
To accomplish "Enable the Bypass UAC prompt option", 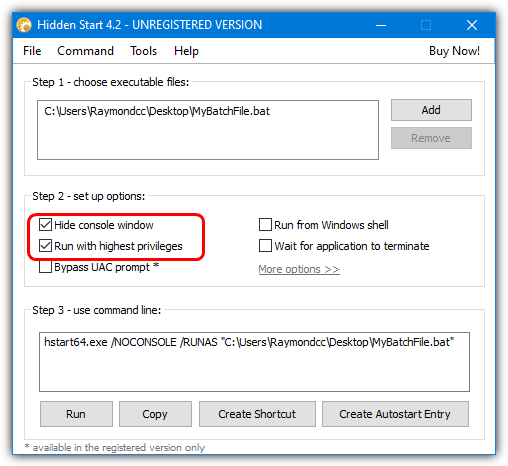I will [45, 267].
